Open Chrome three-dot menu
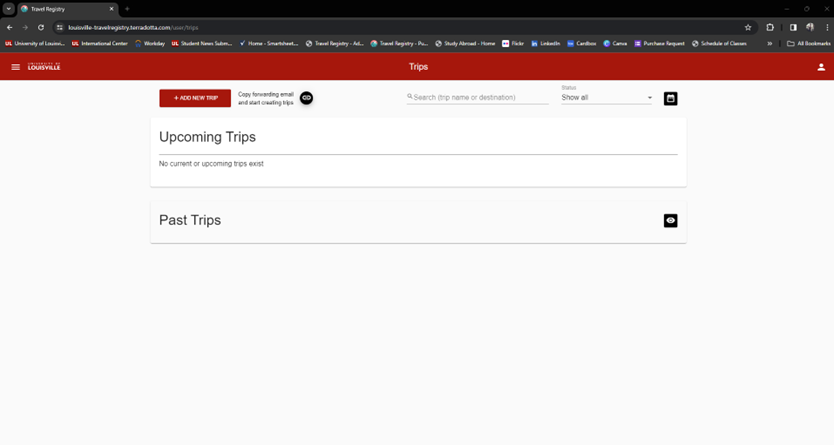Image resolution: width=834 pixels, height=445 pixels. (827, 28)
